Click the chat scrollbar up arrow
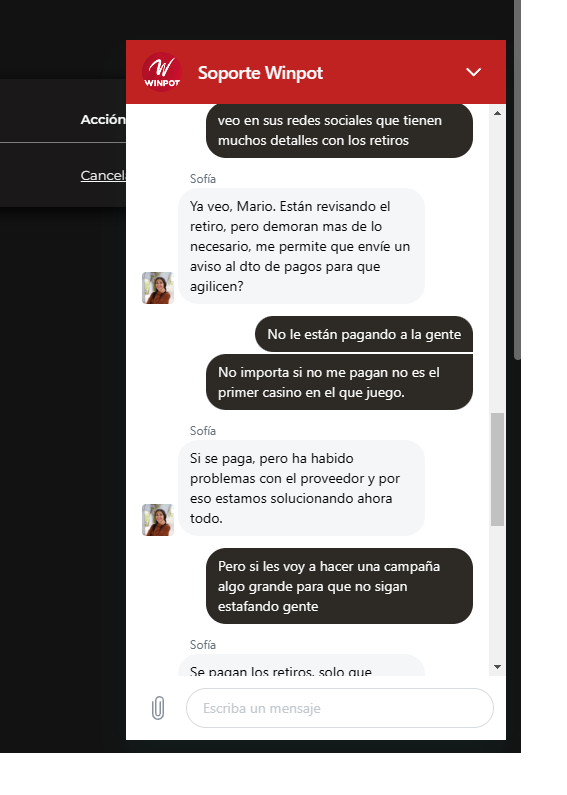This screenshot has width=567, height=795. click(x=497, y=113)
